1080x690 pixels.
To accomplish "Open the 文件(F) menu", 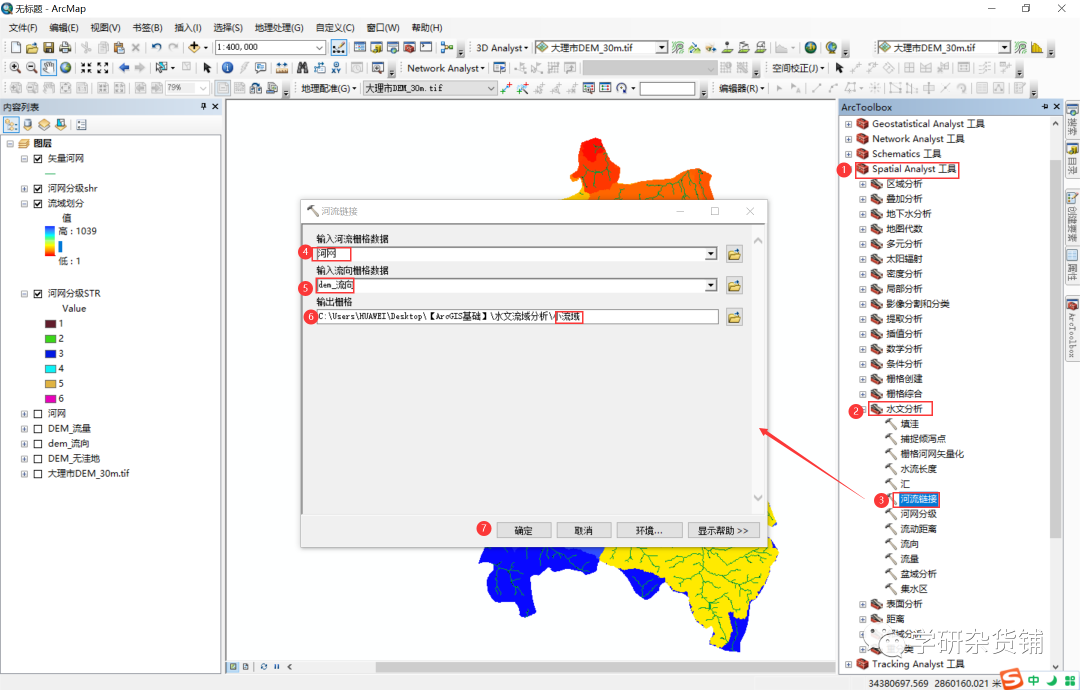I will pos(23,28).
